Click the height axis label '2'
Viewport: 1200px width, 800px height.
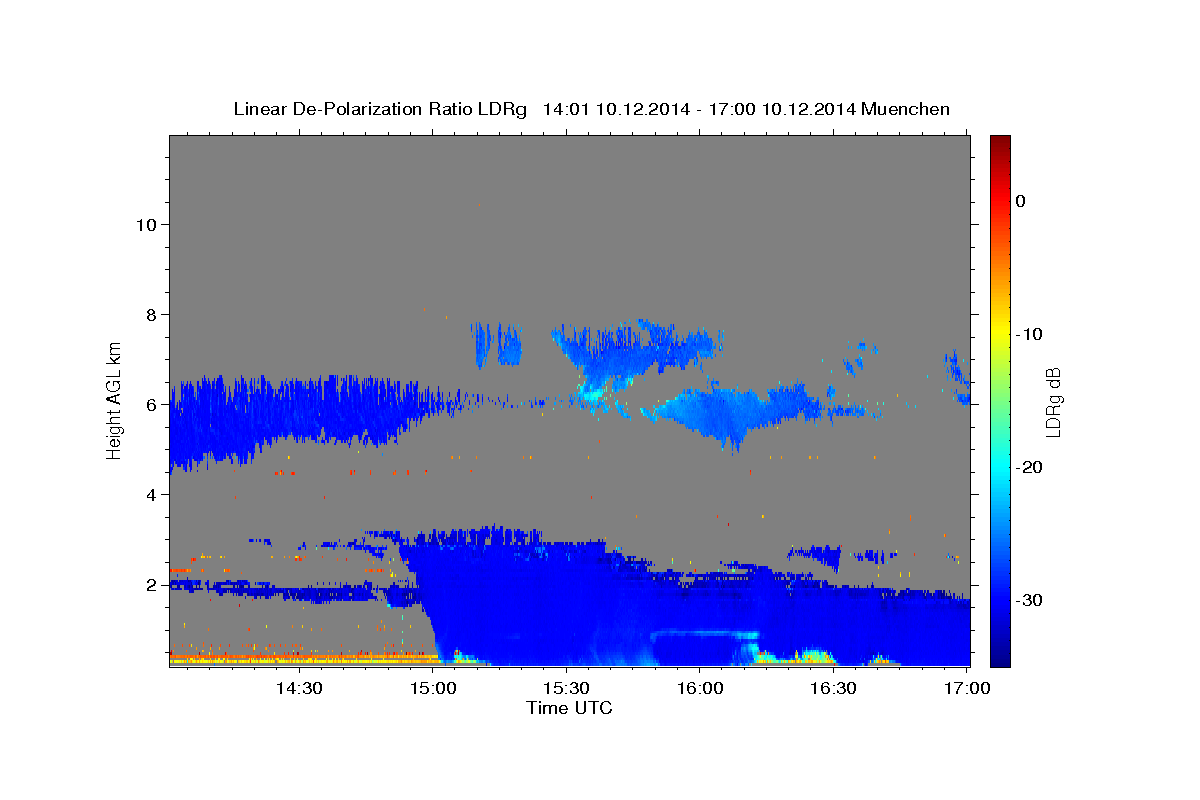click(x=152, y=584)
